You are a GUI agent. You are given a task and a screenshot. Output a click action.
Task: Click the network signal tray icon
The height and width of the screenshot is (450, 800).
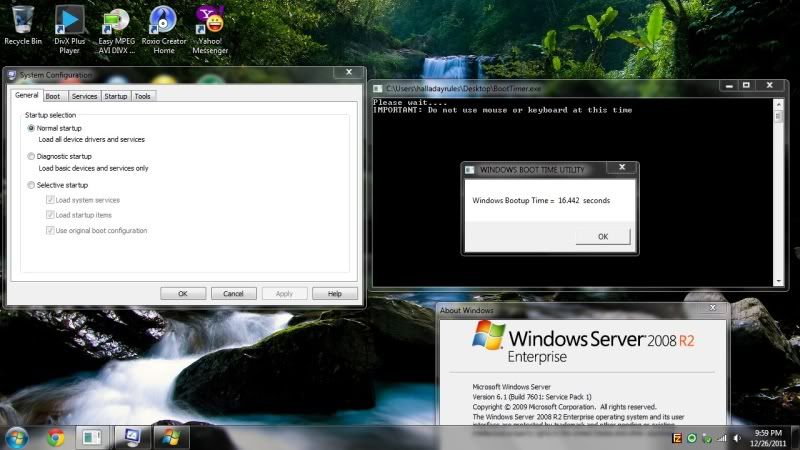click(x=721, y=438)
